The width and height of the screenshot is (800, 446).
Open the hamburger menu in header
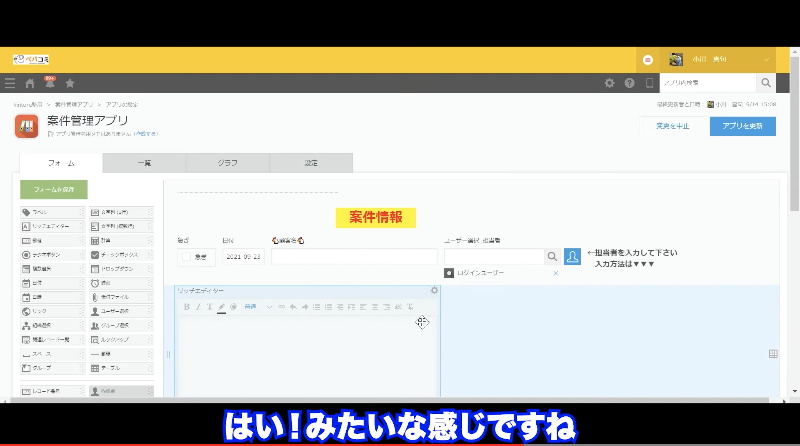pyautogui.click(x=10, y=83)
